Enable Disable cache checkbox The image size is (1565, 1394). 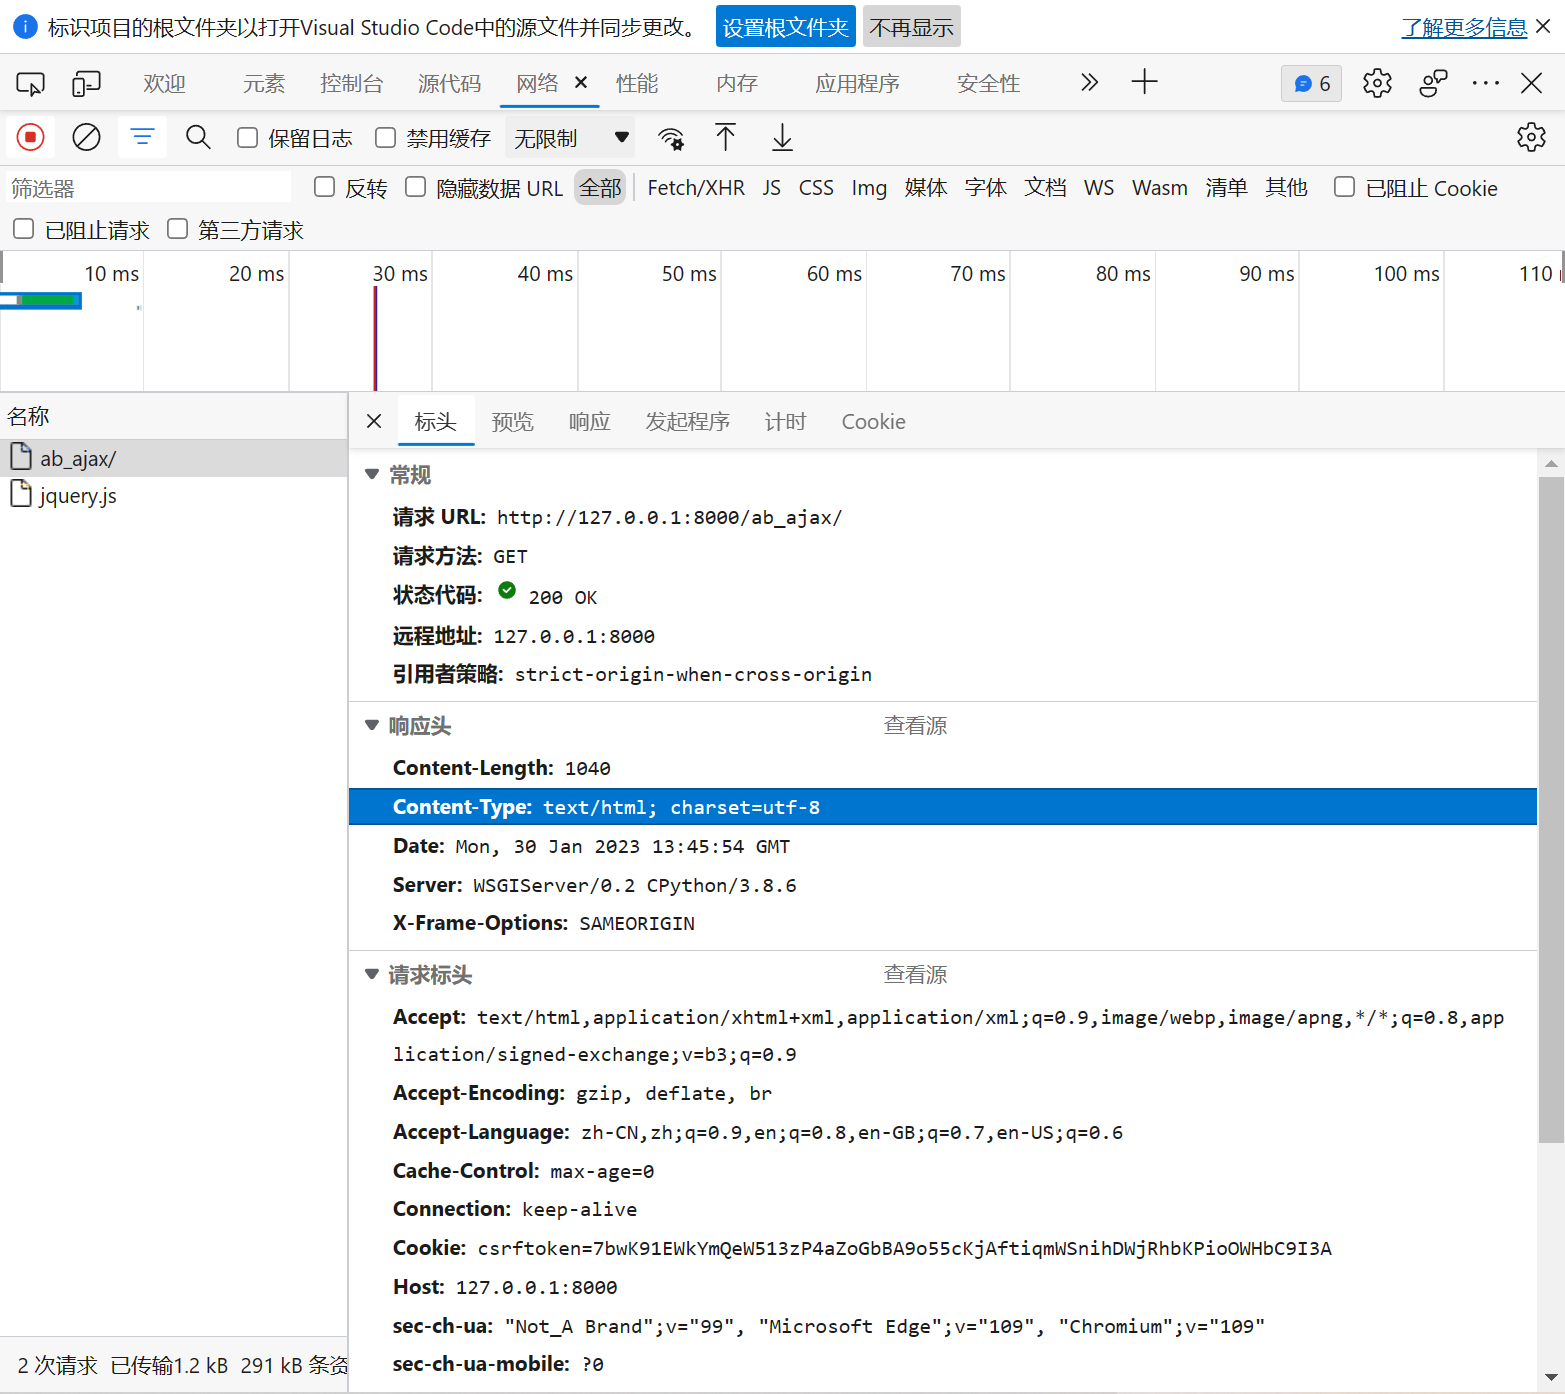pyautogui.click(x=385, y=137)
